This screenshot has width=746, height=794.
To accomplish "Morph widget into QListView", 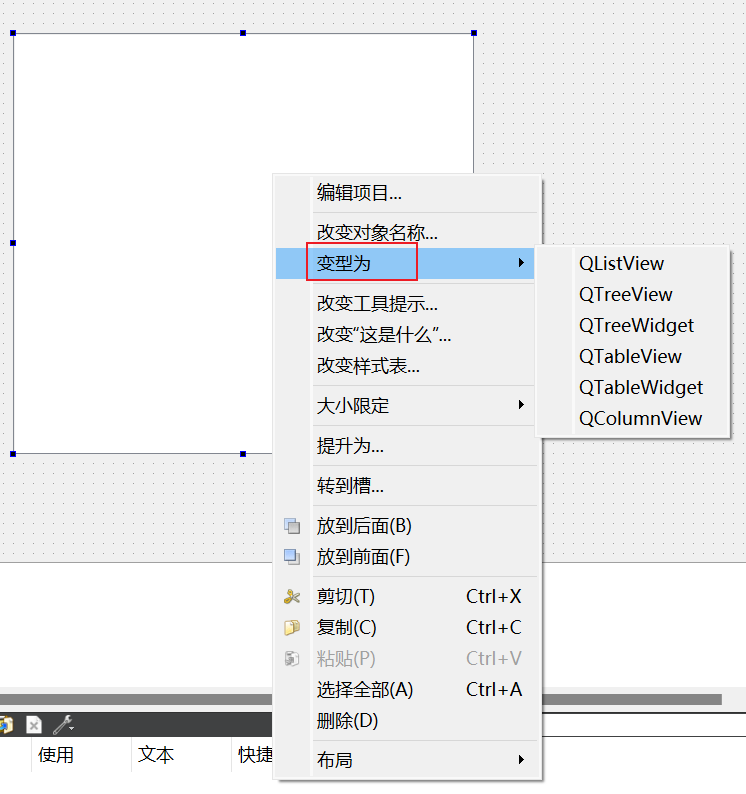I will coord(633,263).
